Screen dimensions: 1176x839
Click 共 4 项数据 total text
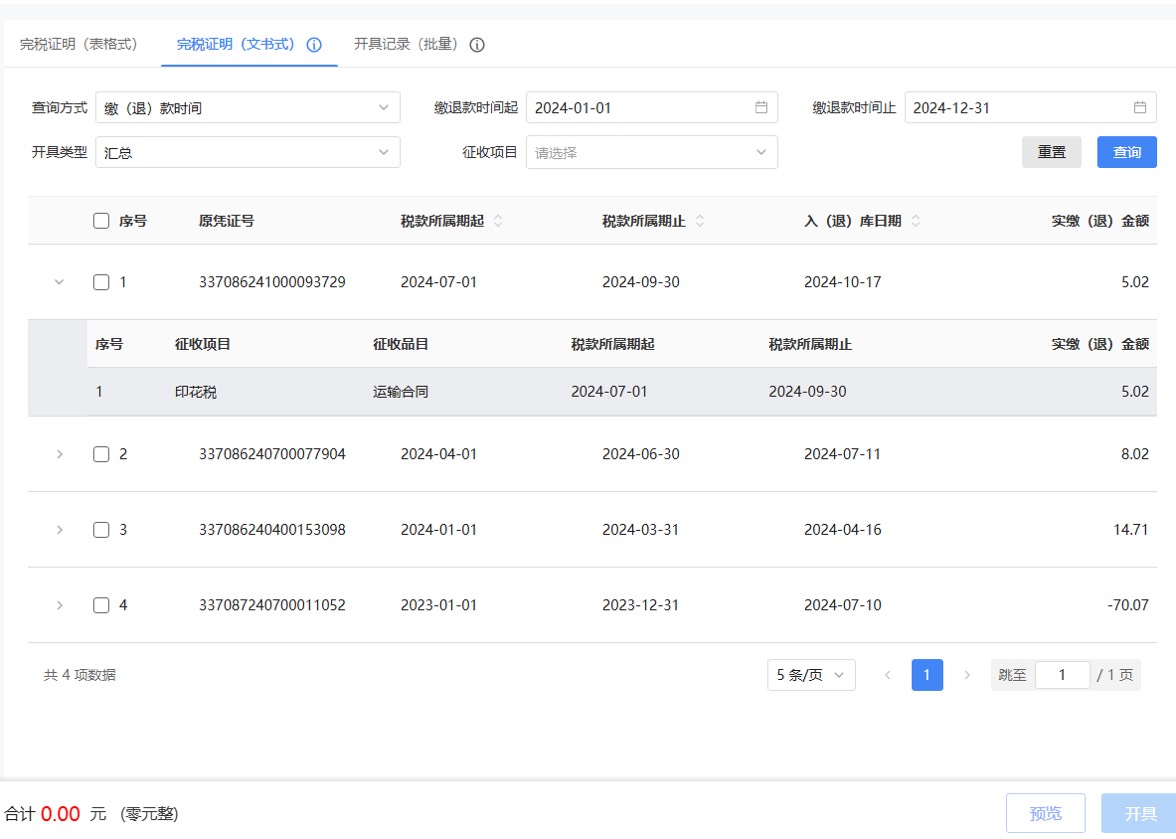(80, 675)
